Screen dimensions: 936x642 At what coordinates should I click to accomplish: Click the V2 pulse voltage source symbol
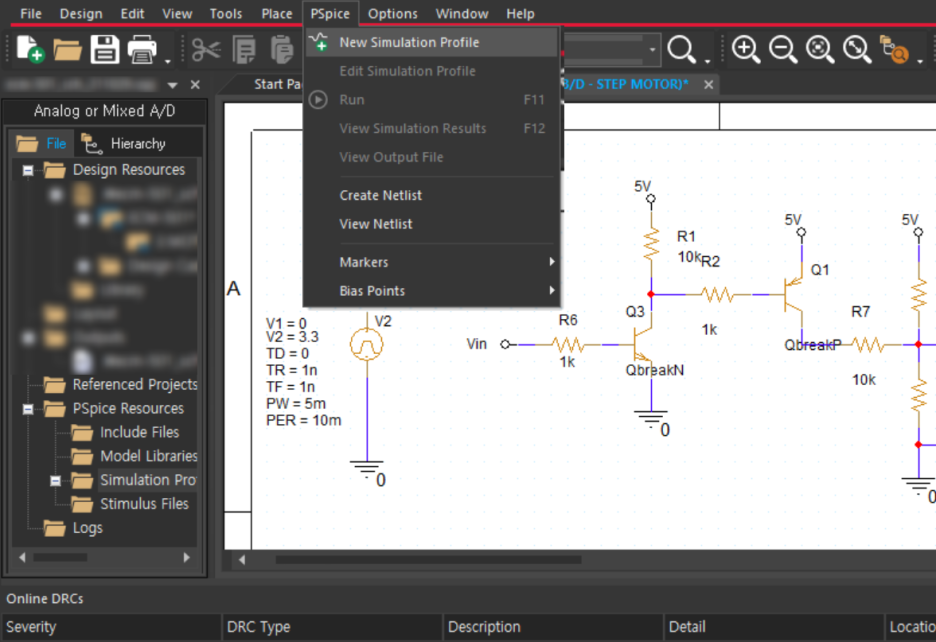367,345
